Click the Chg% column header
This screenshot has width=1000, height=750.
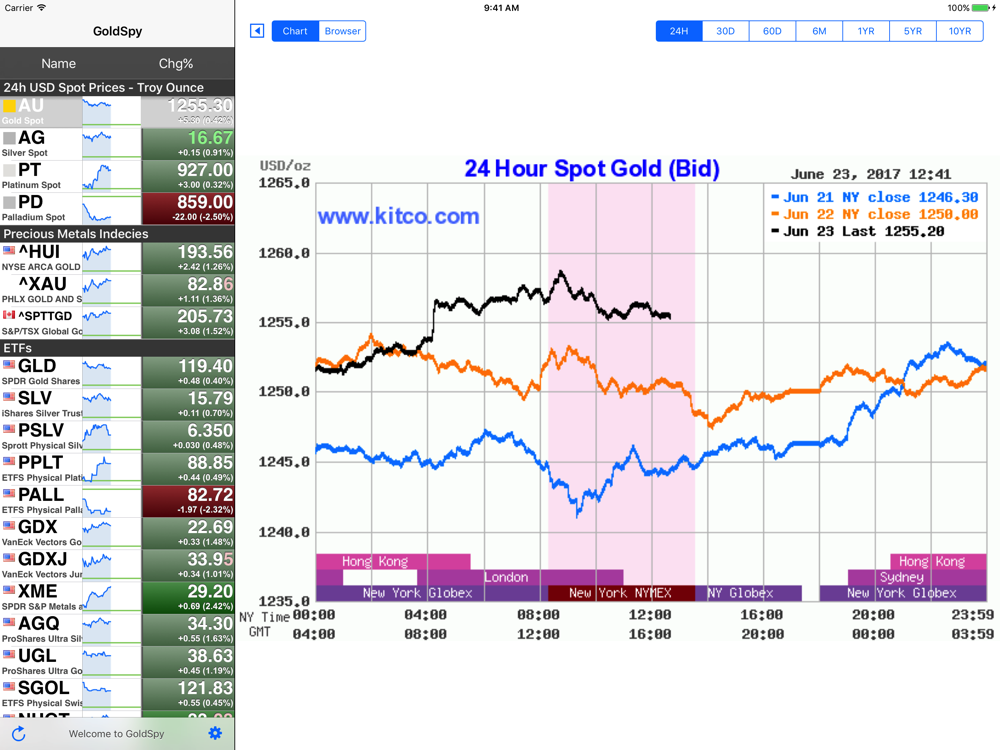coord(176,64)
